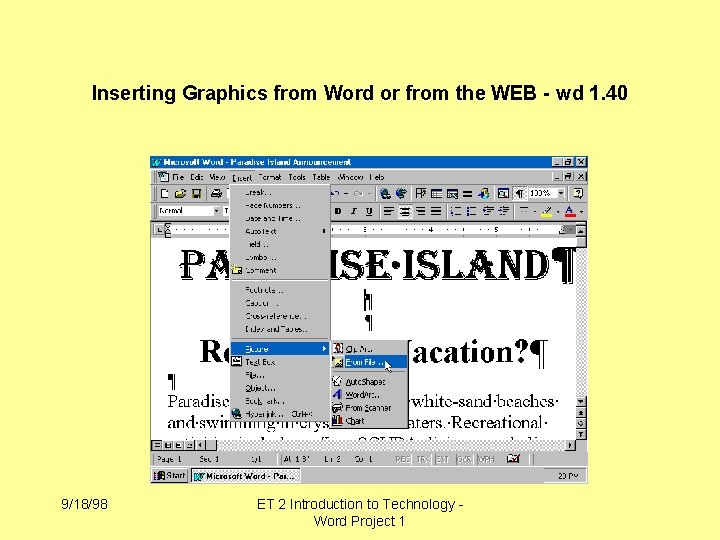This screenshot has height=540, width=720.
Task: Click the tab alignment selector on ruler
Action: coord(158,230)
